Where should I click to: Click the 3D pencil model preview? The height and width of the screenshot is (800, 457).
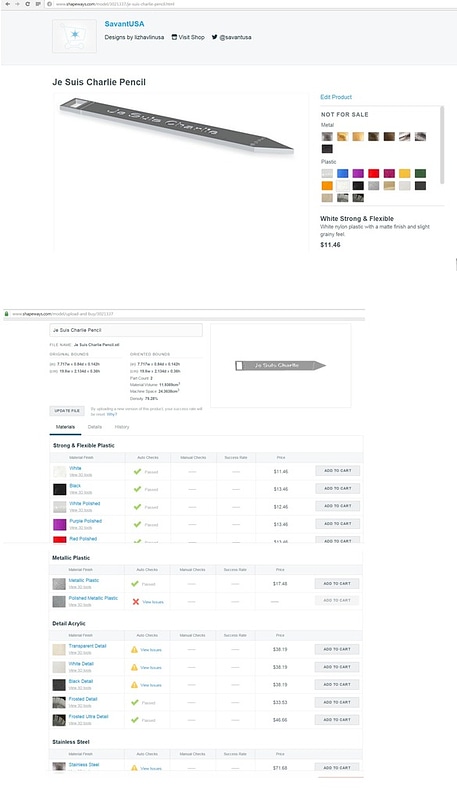pyautogui.click(x=176, y=126)
